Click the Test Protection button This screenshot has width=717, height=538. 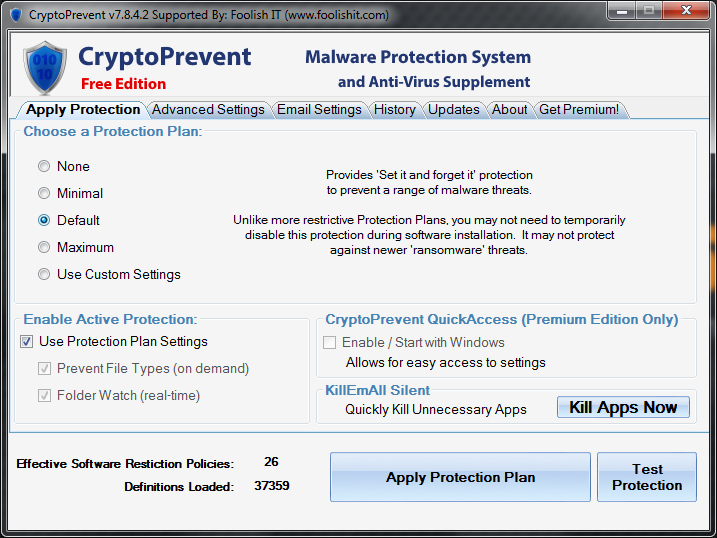[647, 477]
